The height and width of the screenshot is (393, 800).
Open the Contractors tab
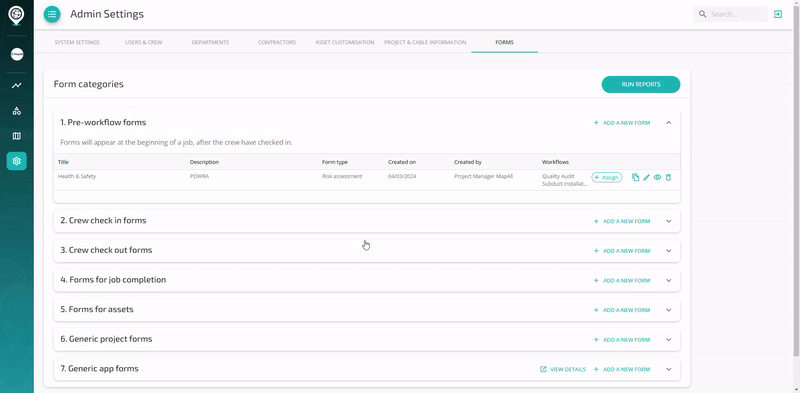(277, 42)
